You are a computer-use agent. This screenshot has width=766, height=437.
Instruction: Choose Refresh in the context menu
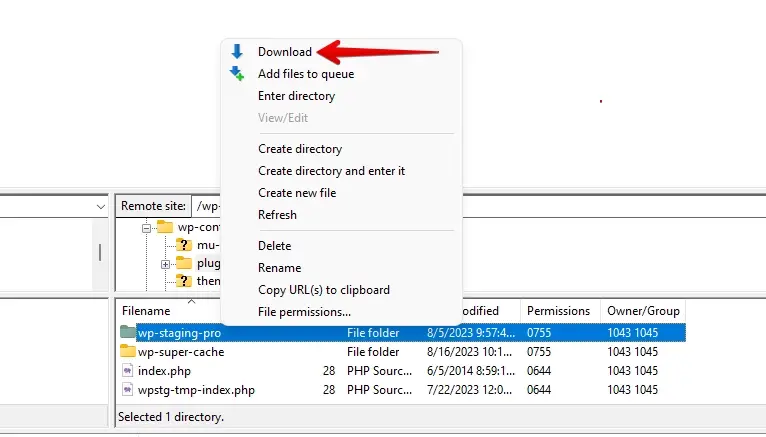pos(277,215)
